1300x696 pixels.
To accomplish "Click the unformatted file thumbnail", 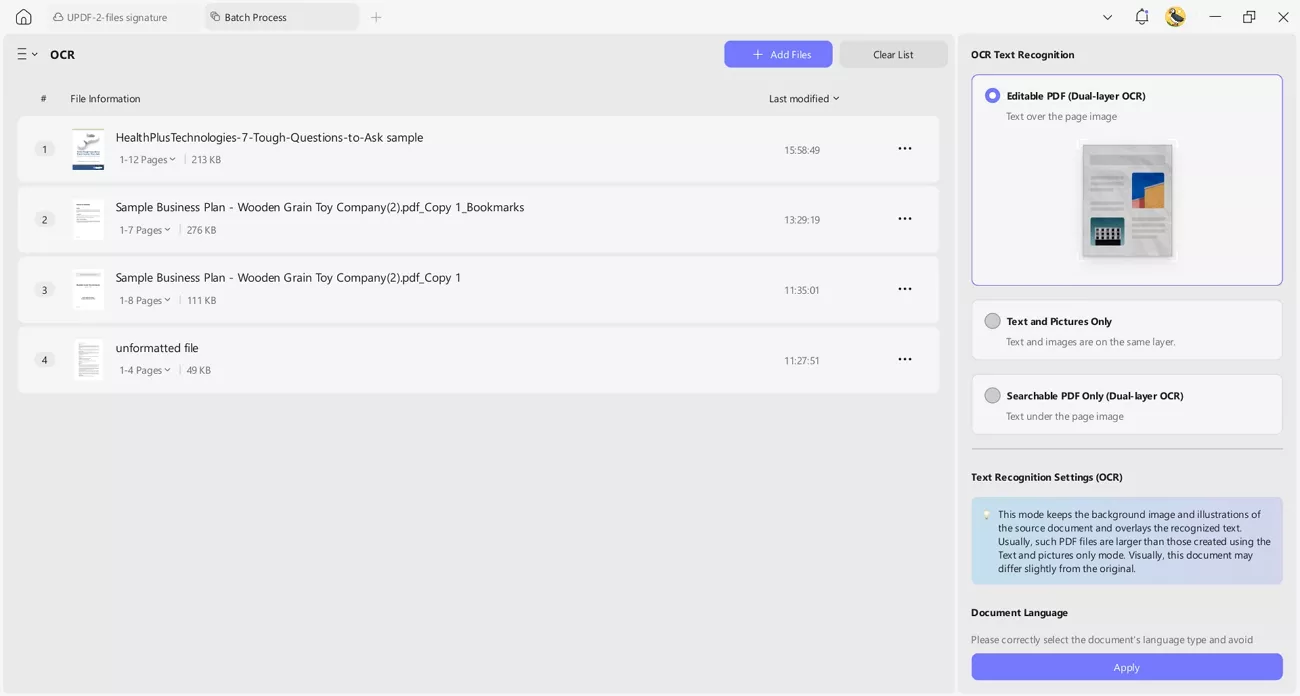I will (88, 359).
